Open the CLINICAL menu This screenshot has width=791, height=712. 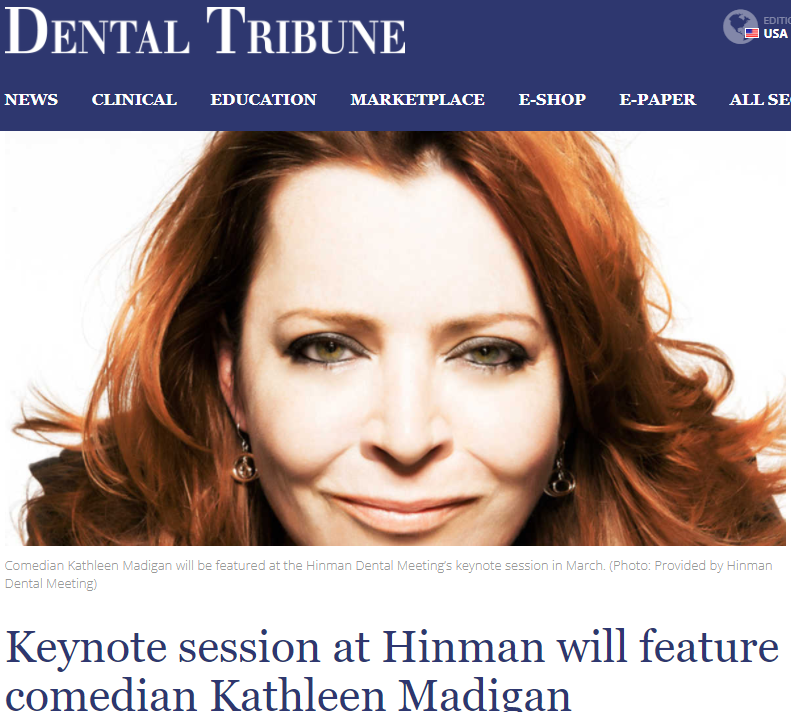coord(134,99)
